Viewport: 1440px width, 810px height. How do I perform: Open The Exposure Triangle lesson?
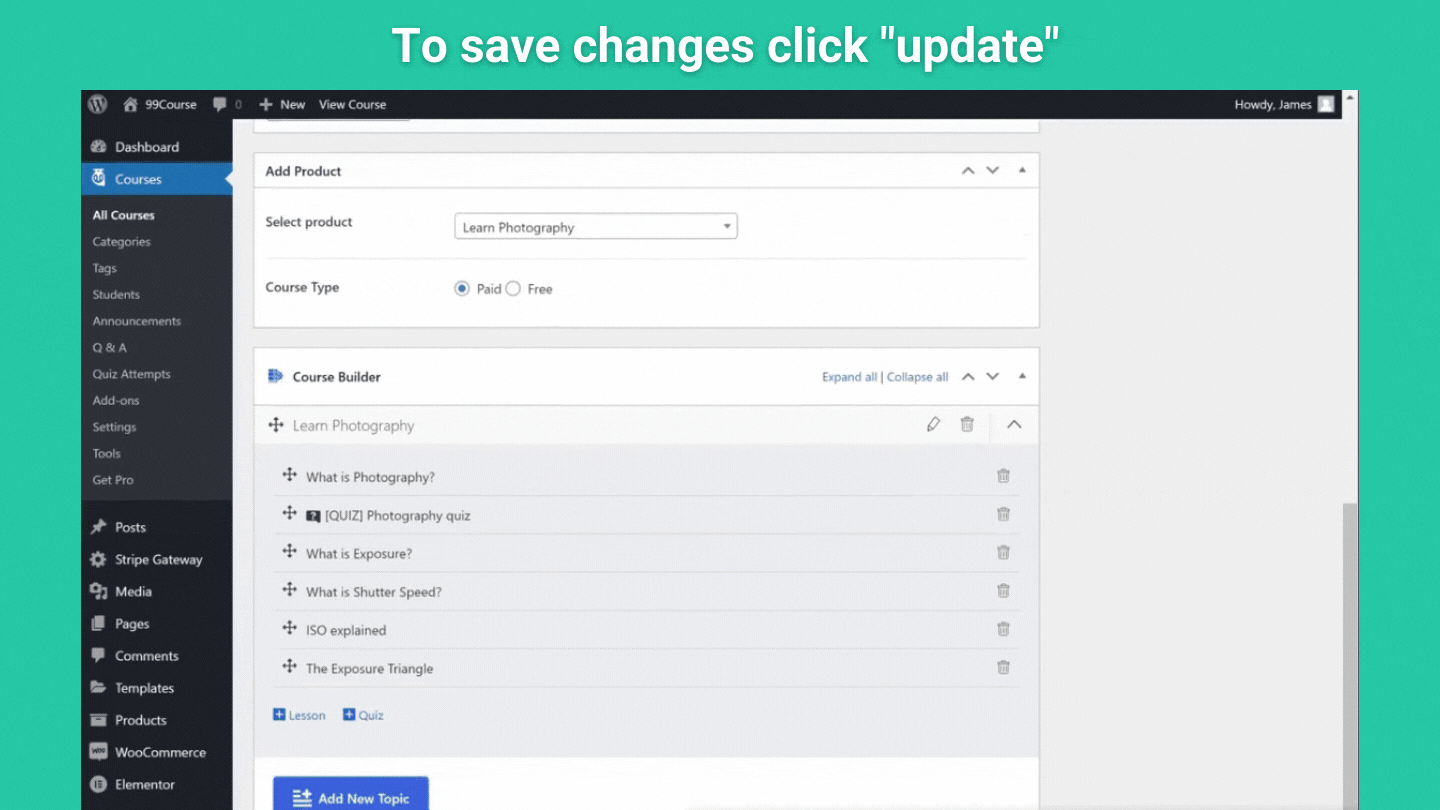click(x=369, y=669)
